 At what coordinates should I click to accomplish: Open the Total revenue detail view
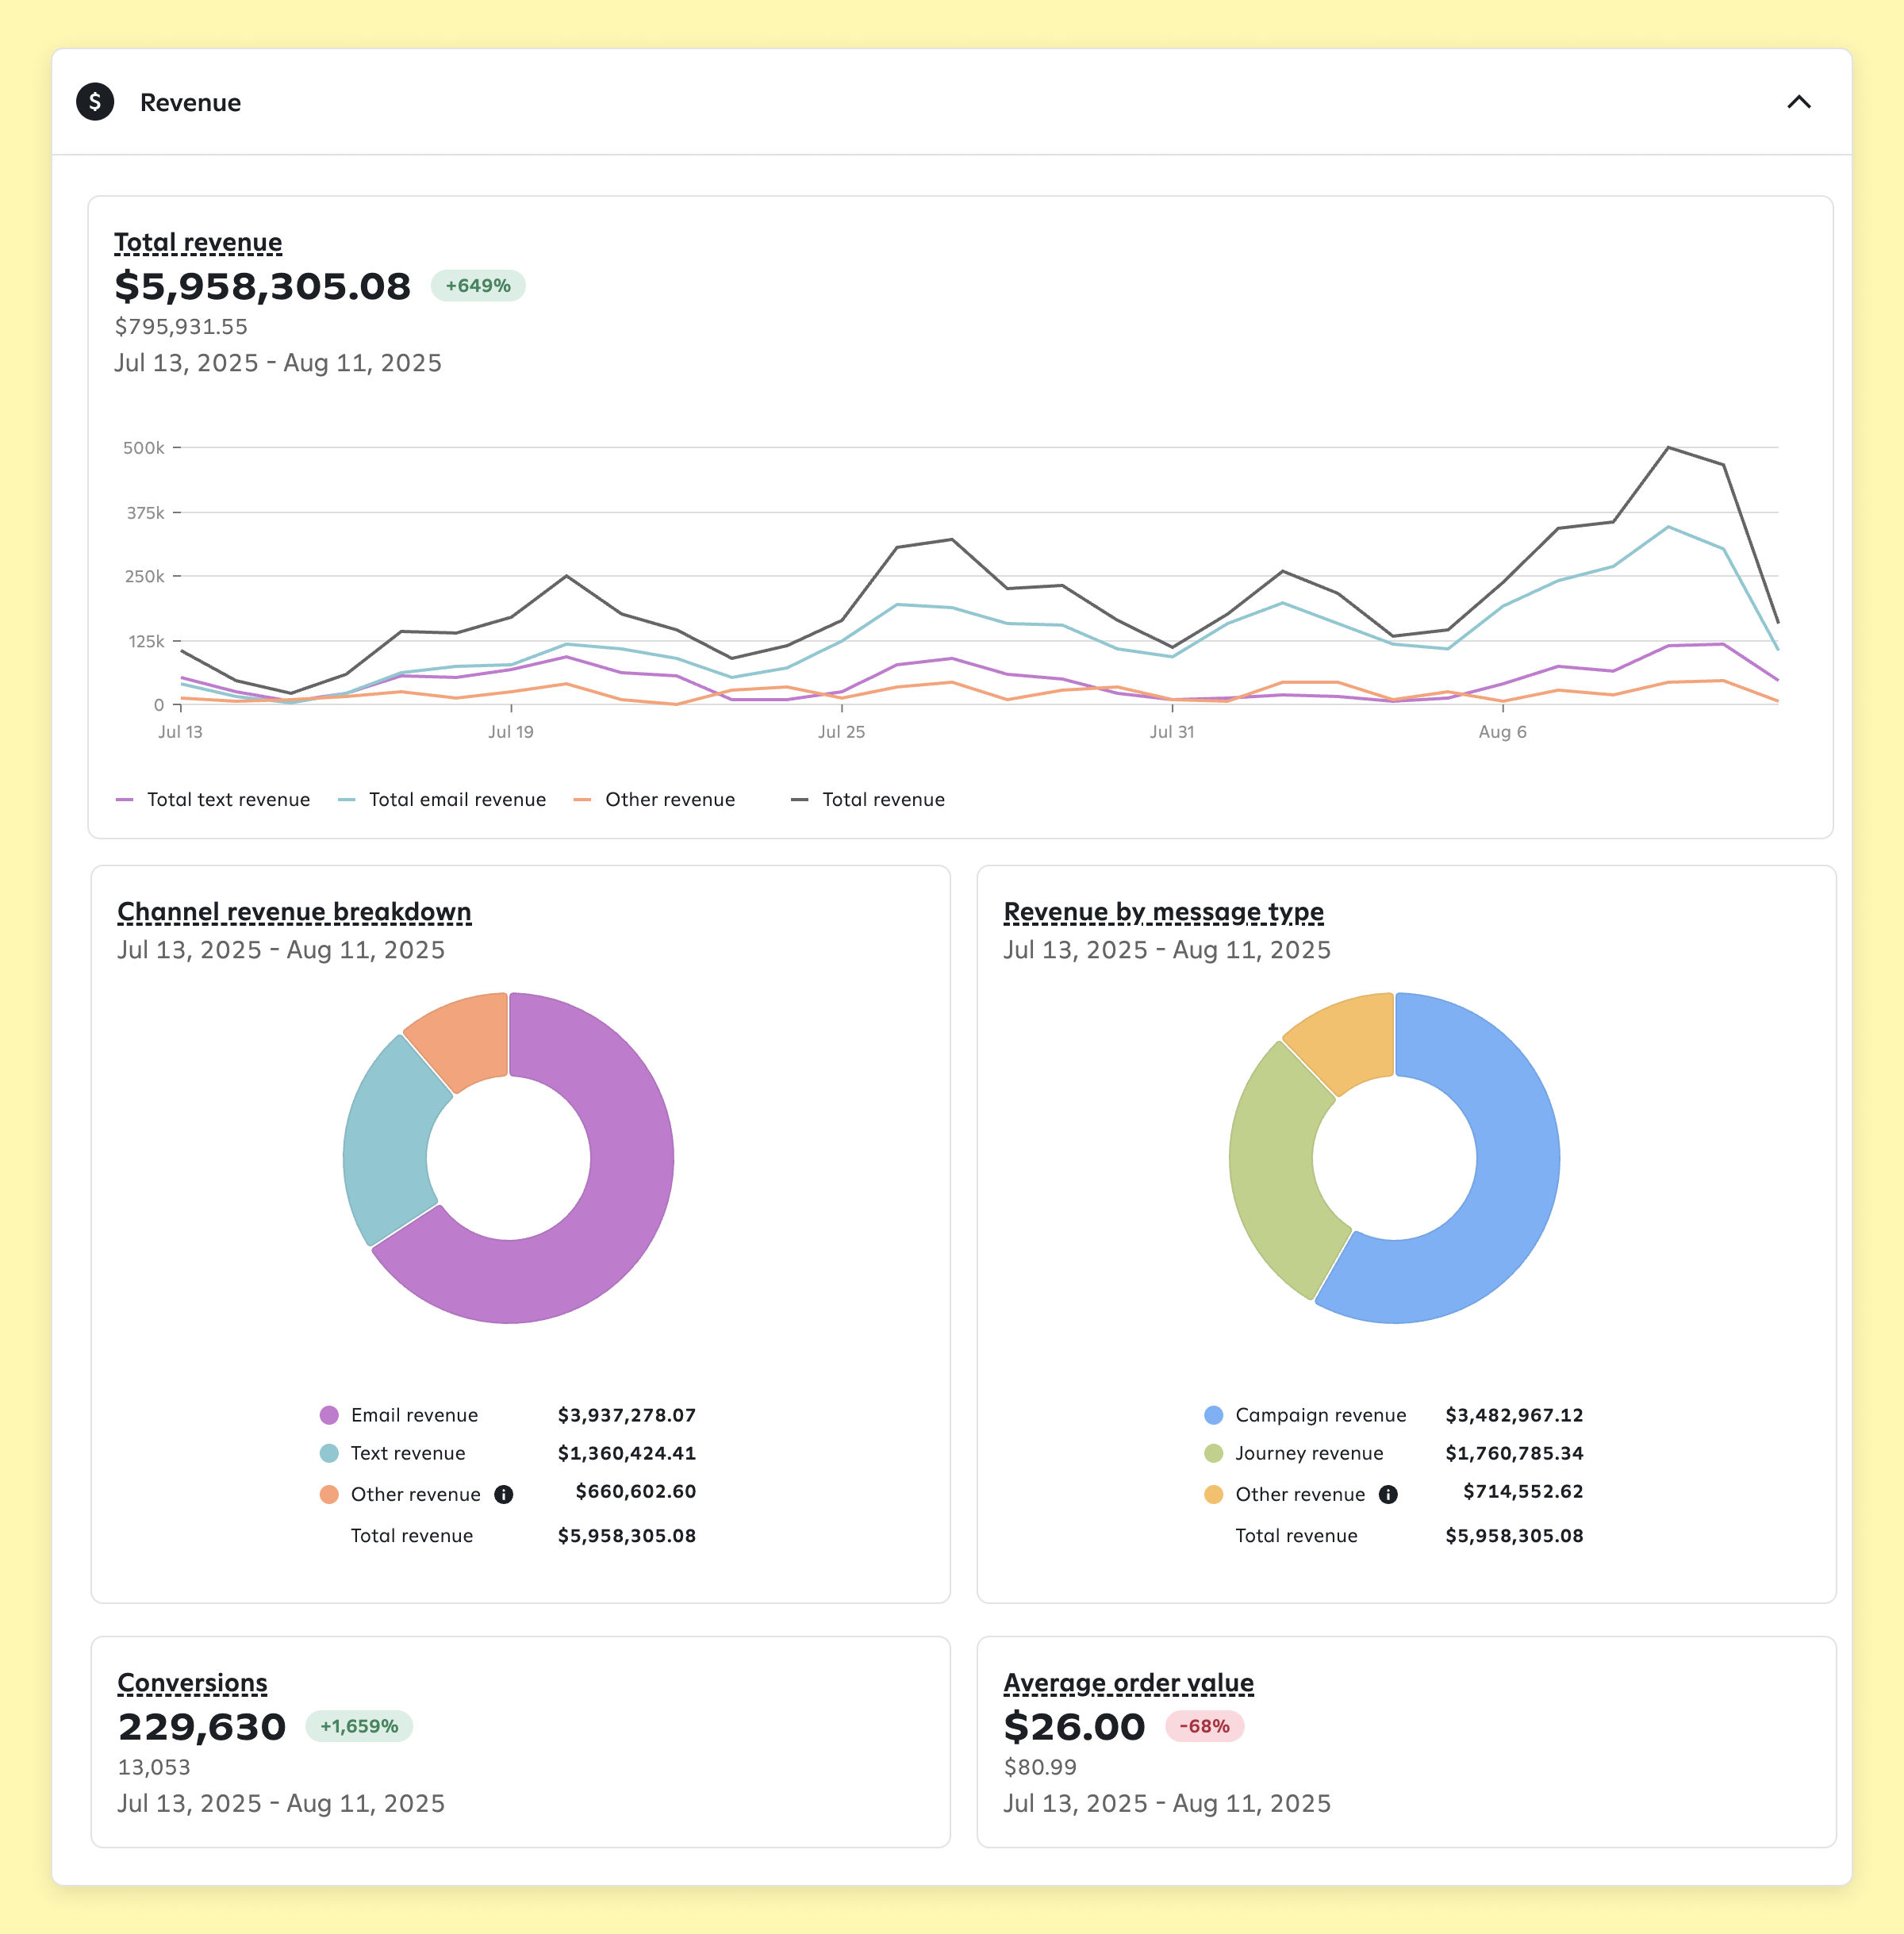pyautogui.click(x=197, y=241)
